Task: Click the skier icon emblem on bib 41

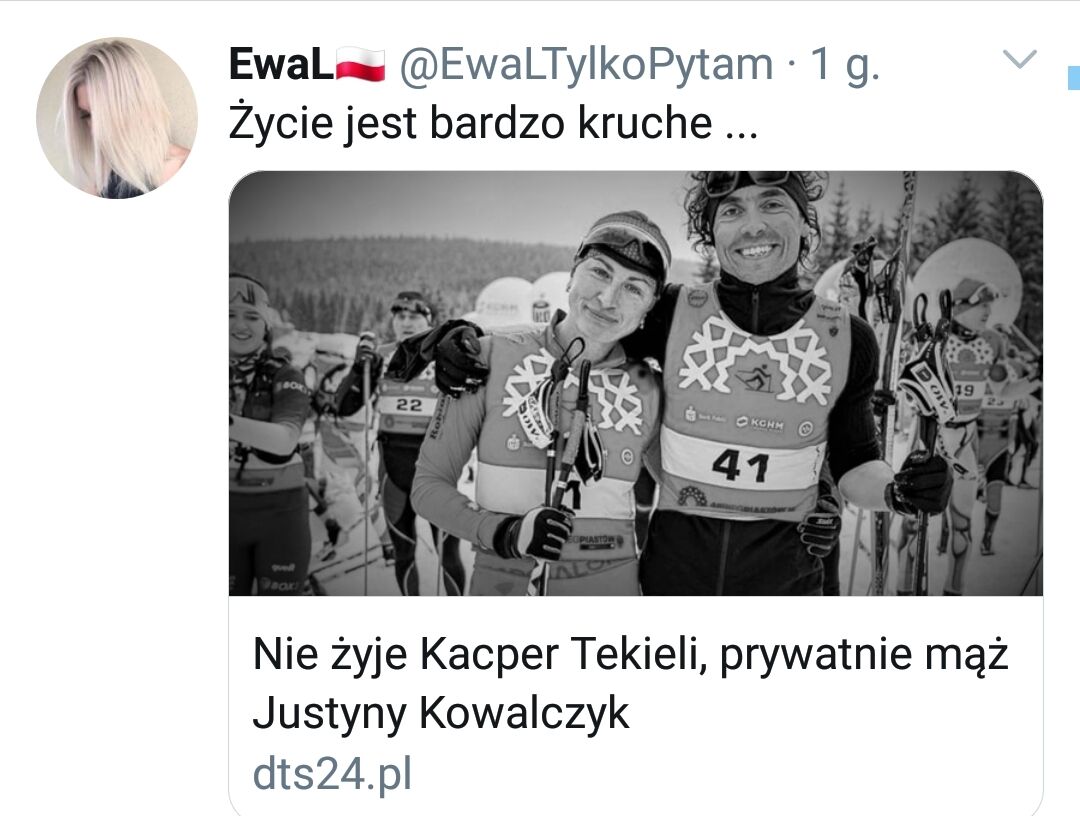Action: point(755,377)
